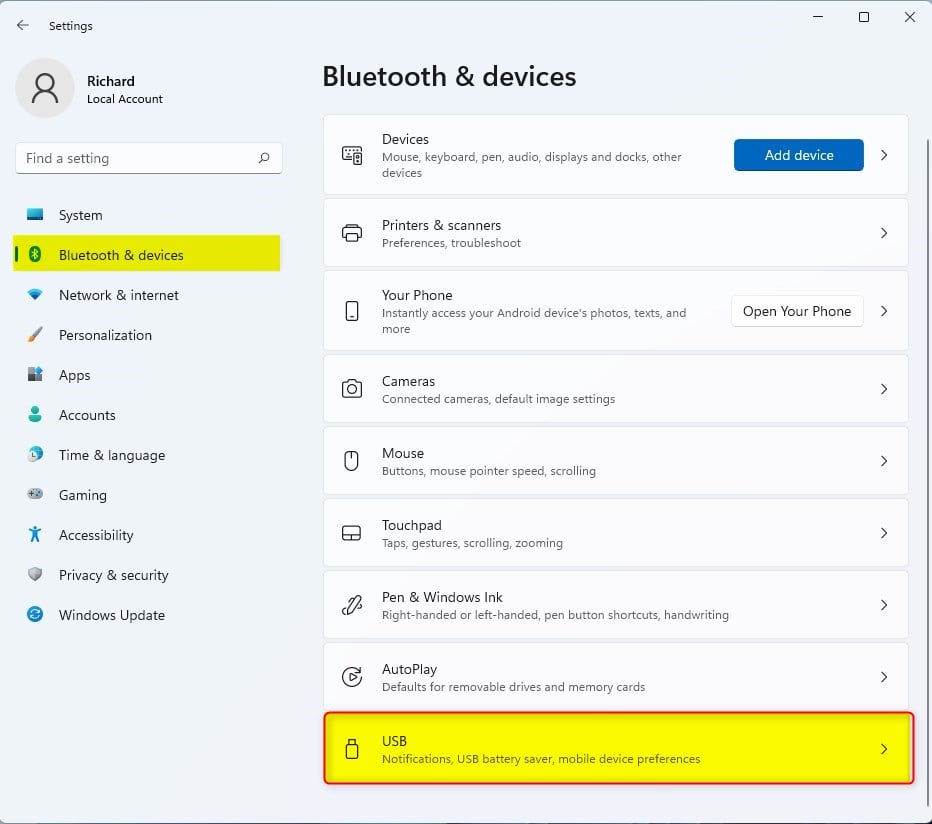Expand the Touchpad row chevron
Image resolution: width=932 pixels, height=824 pixels.
click(884, 533)
